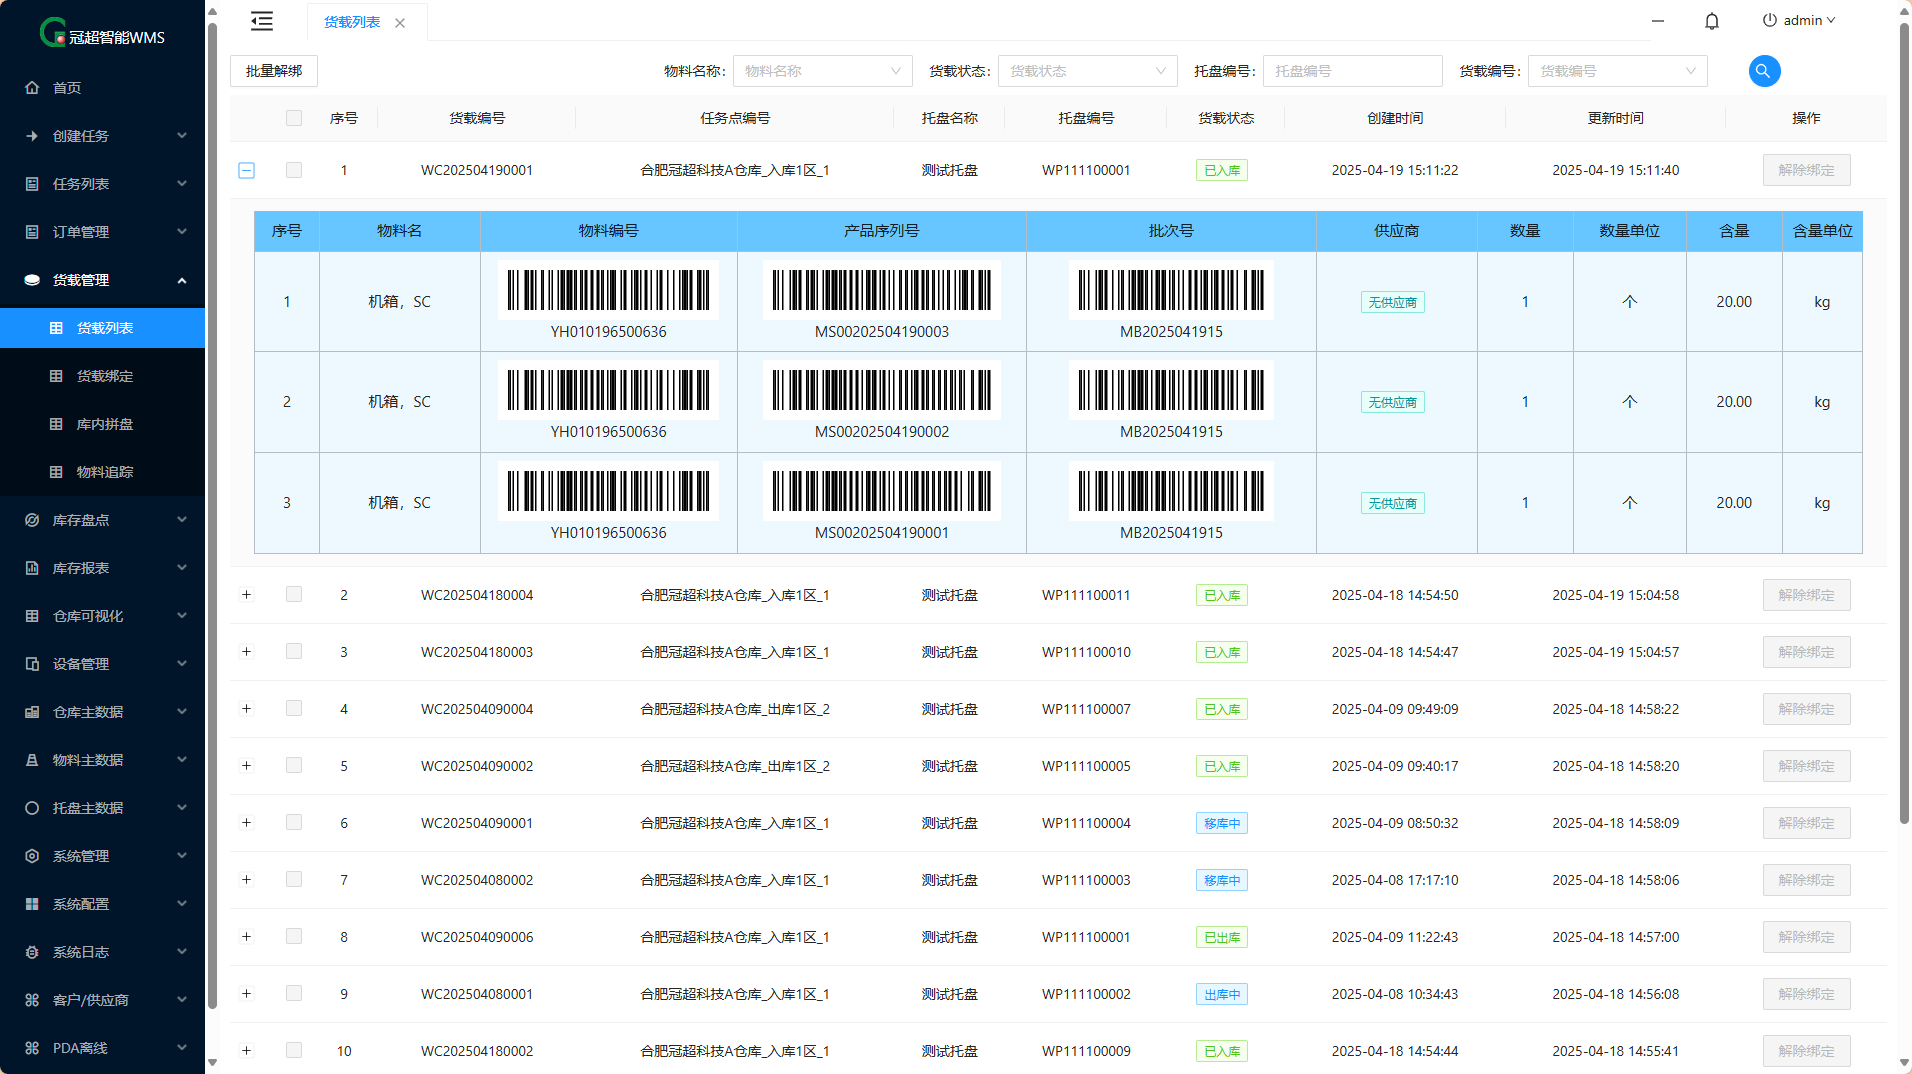
Task: Click the icon beside 货载管理
Action: [32, 280]
